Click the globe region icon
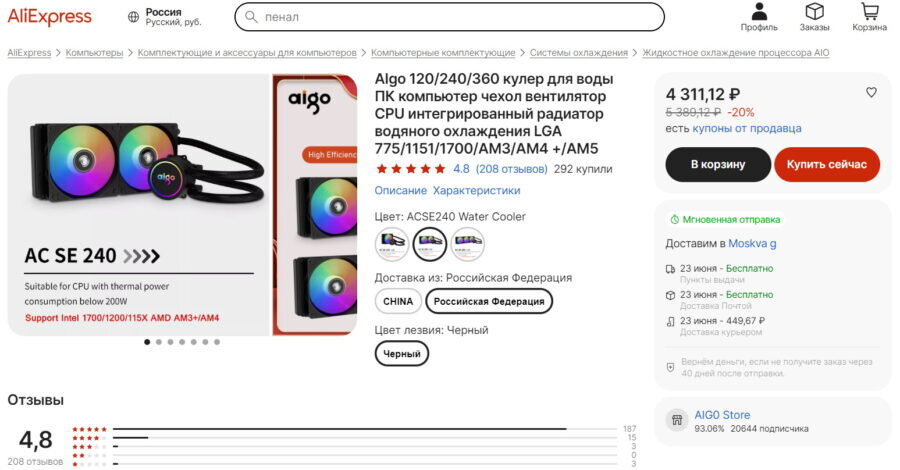900x470 pixels. 133,17
